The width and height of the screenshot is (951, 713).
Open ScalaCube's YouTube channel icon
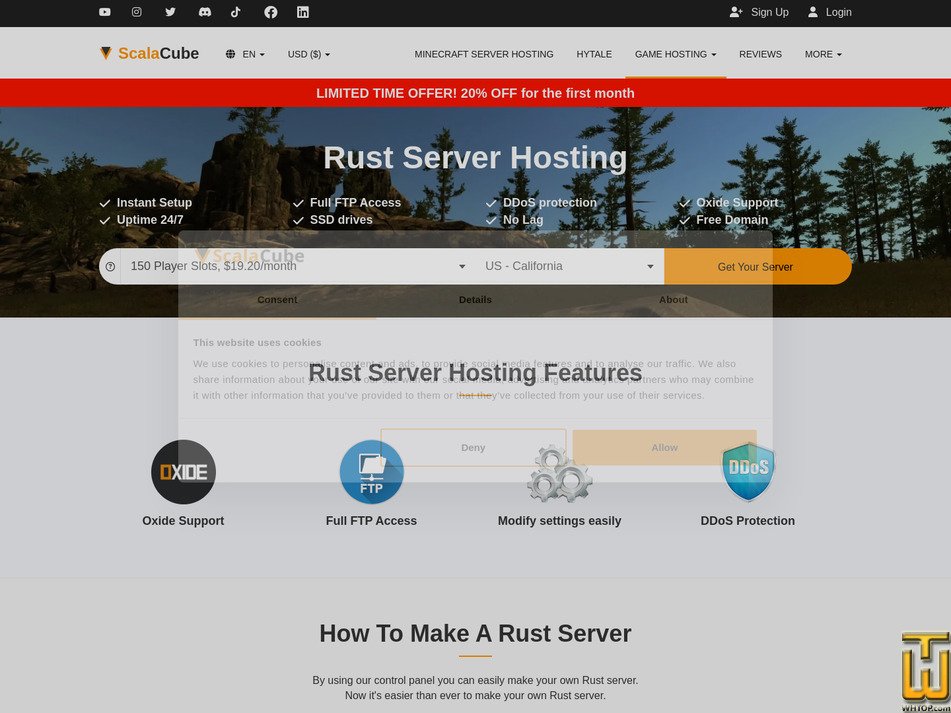104,12
